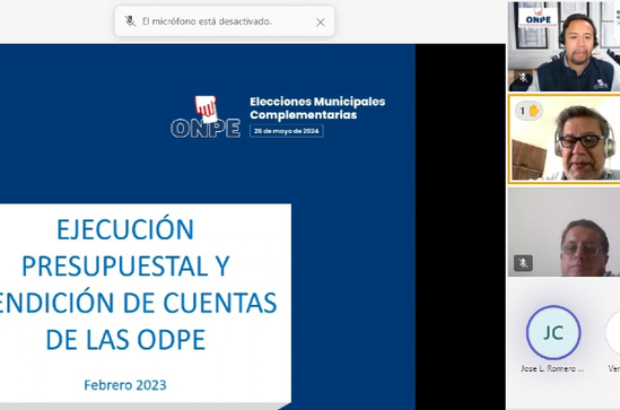The width and height of the screenshot is (620, 410).
Task: Select the highlighted participant with raised hand
Action: point(565,139)
